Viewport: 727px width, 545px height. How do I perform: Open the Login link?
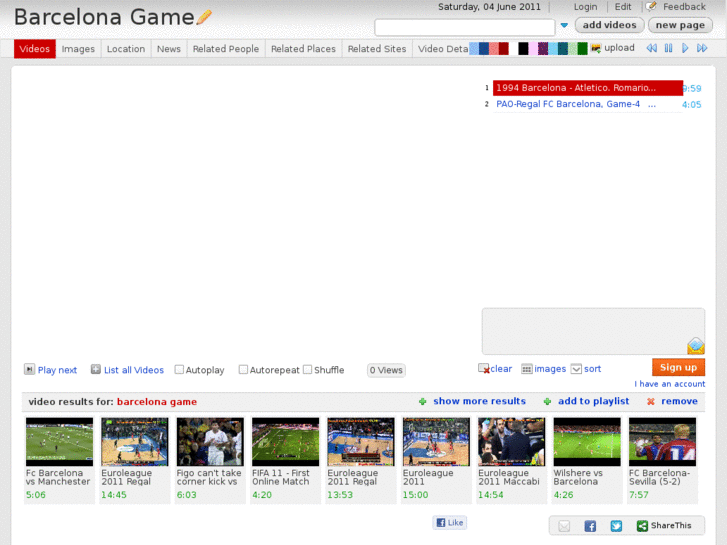pos(585,7)
